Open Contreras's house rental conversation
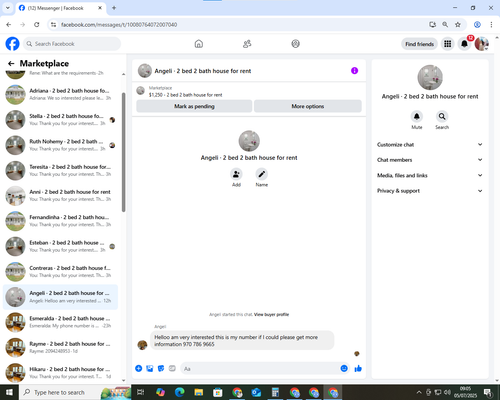This screenshot has height=400, width=500. [60, 272]
